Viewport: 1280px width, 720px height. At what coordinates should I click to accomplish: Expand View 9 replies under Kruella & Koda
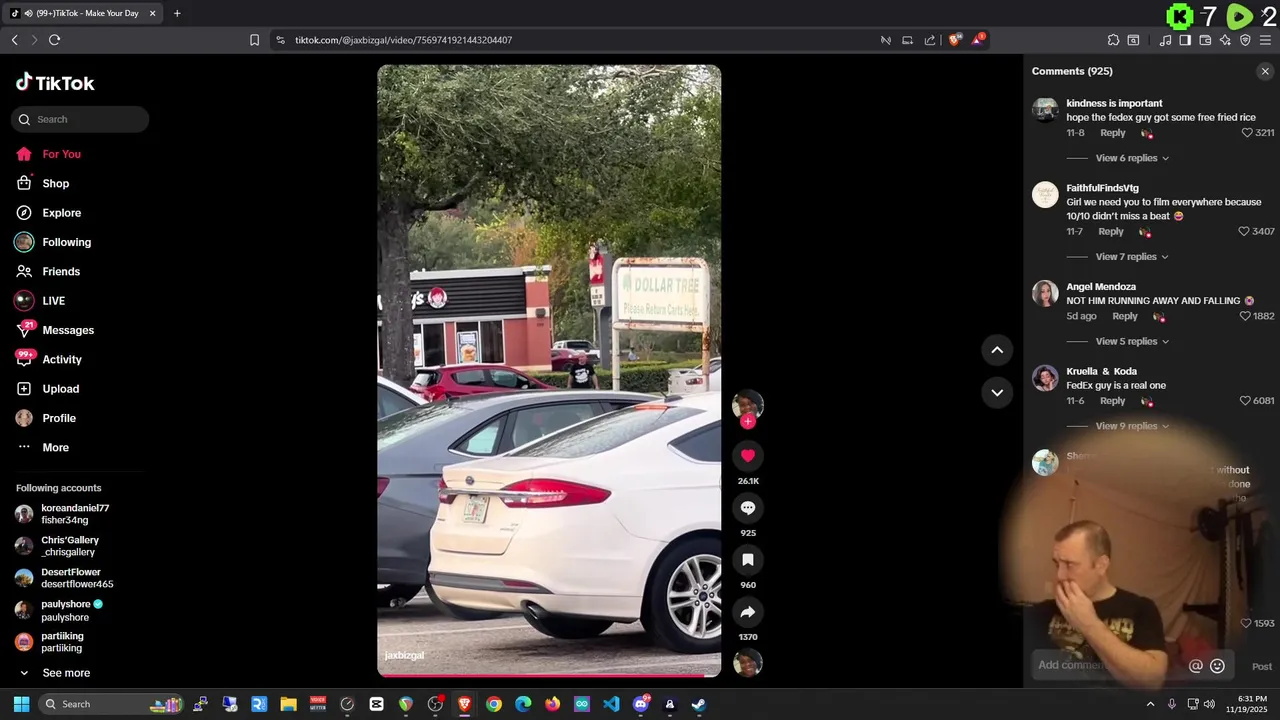tap(1132, 426)
